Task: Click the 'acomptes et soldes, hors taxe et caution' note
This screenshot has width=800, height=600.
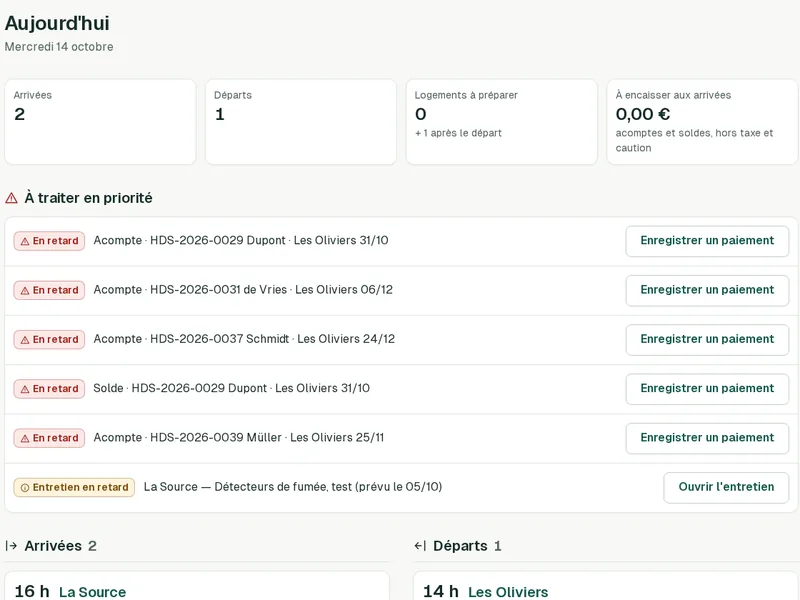Action: pyautogui.click(x=694, y=140)
